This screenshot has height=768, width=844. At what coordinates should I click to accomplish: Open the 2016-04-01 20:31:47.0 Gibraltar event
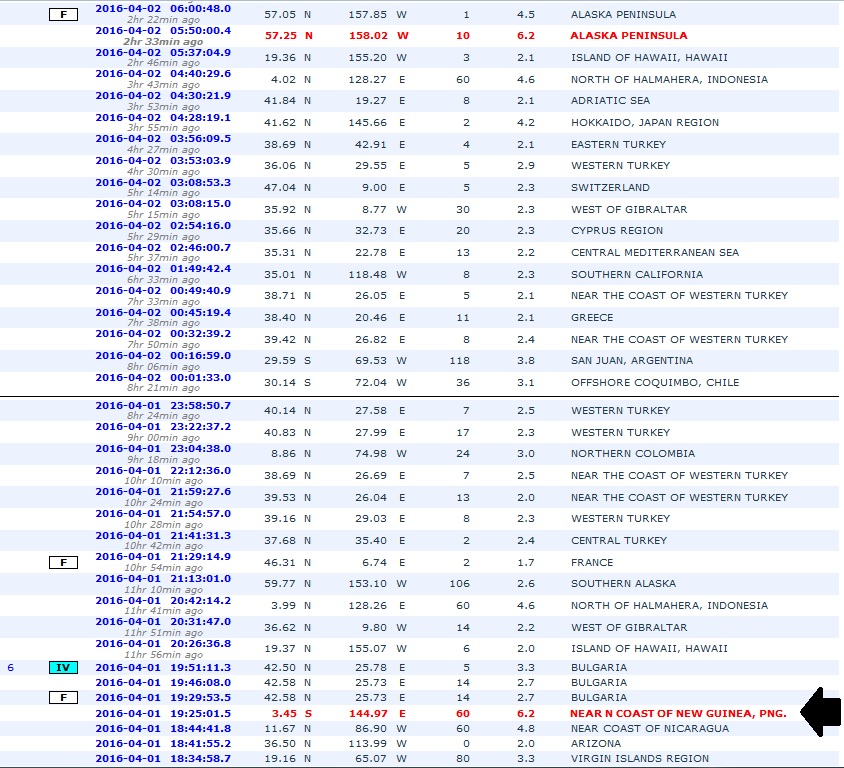(163, 622)
